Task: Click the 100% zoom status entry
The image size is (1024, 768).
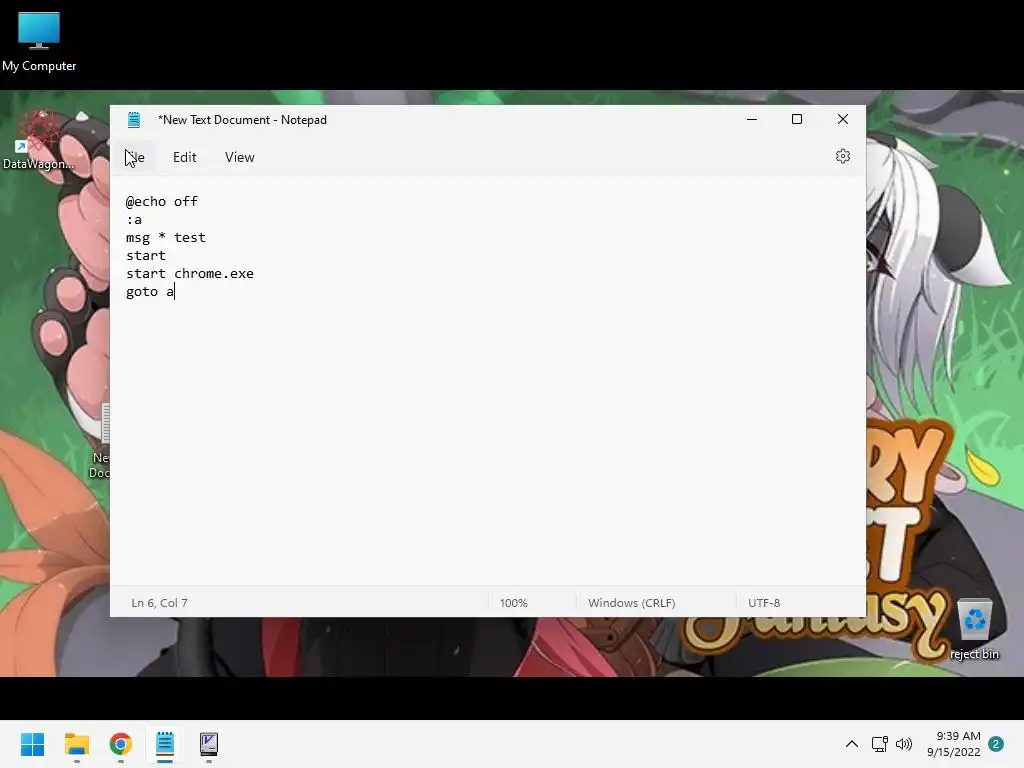Action: (x=513, y=603)
